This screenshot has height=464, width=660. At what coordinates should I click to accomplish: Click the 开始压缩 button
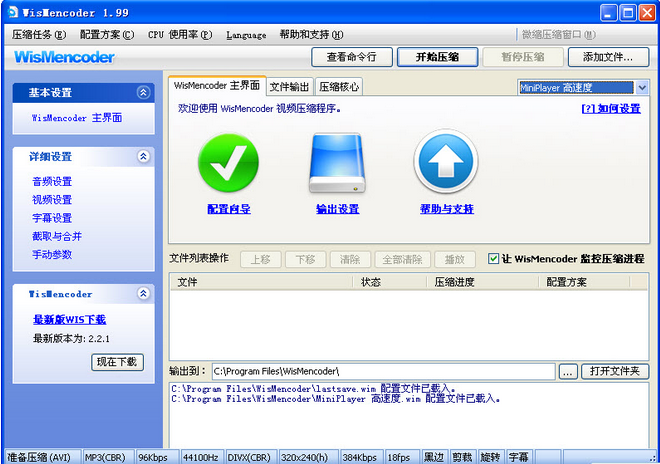coord(437,57)
